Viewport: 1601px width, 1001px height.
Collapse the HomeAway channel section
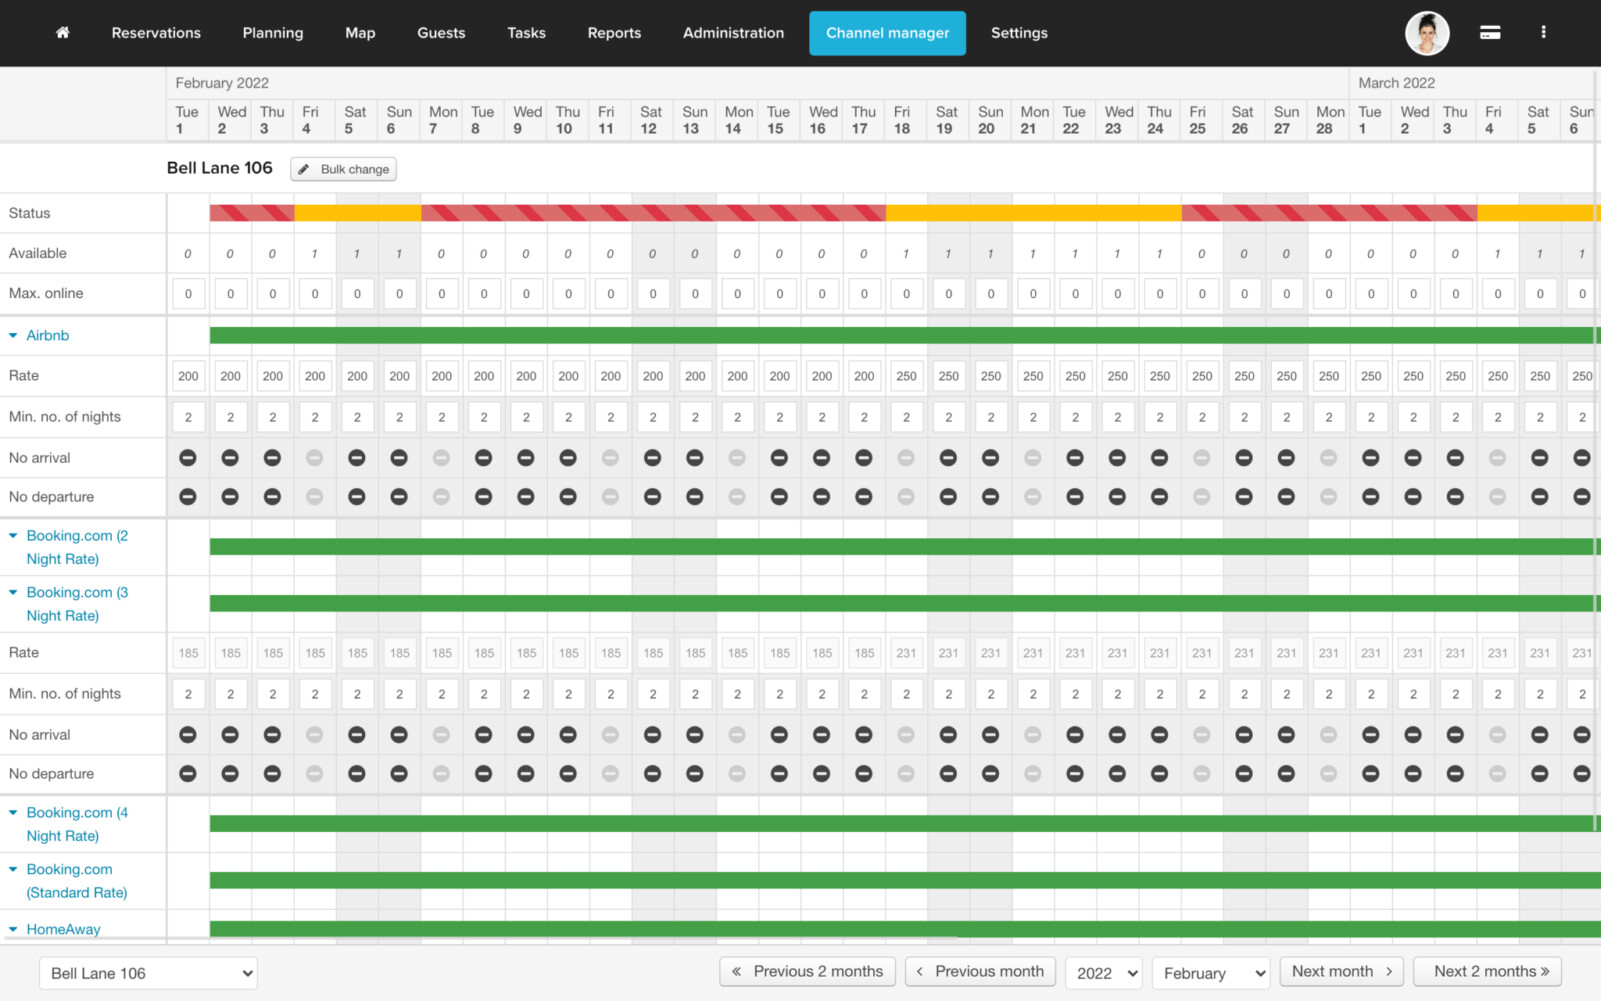[13, 929]
